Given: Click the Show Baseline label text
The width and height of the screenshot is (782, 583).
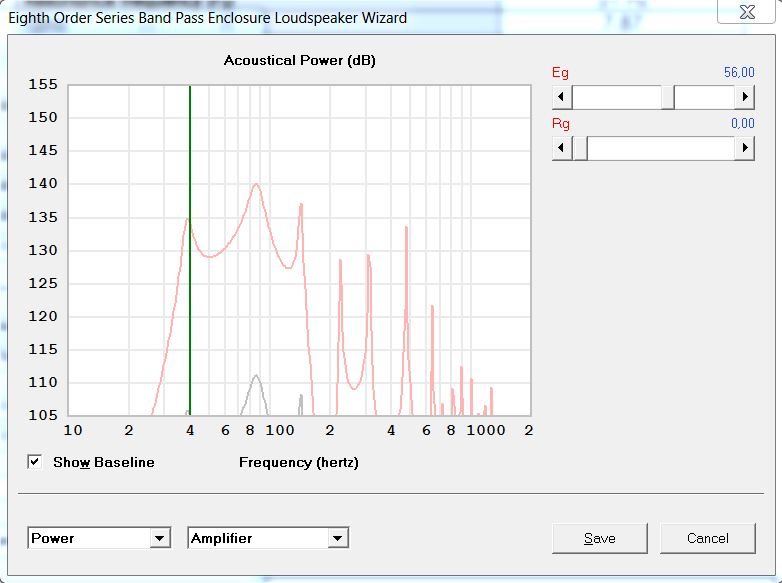Looking at the screenshot, I should click(104, 462).
